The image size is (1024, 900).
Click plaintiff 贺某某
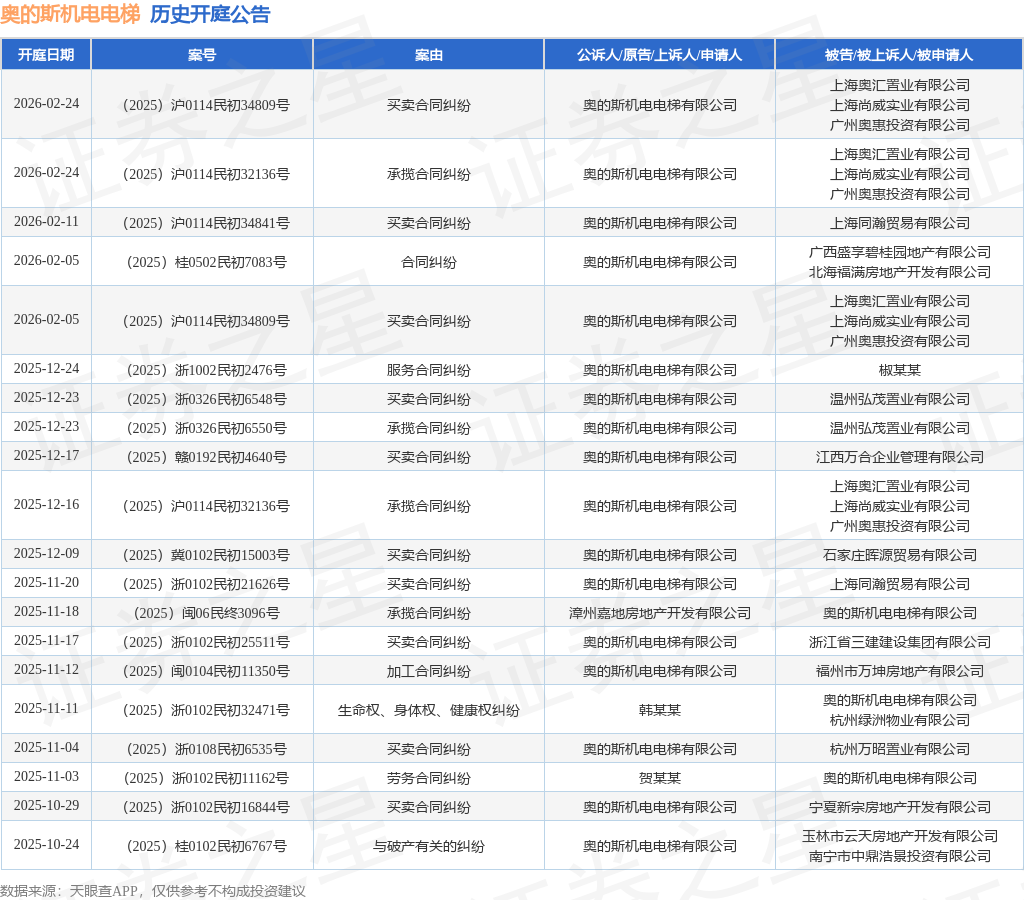[660, 778]
